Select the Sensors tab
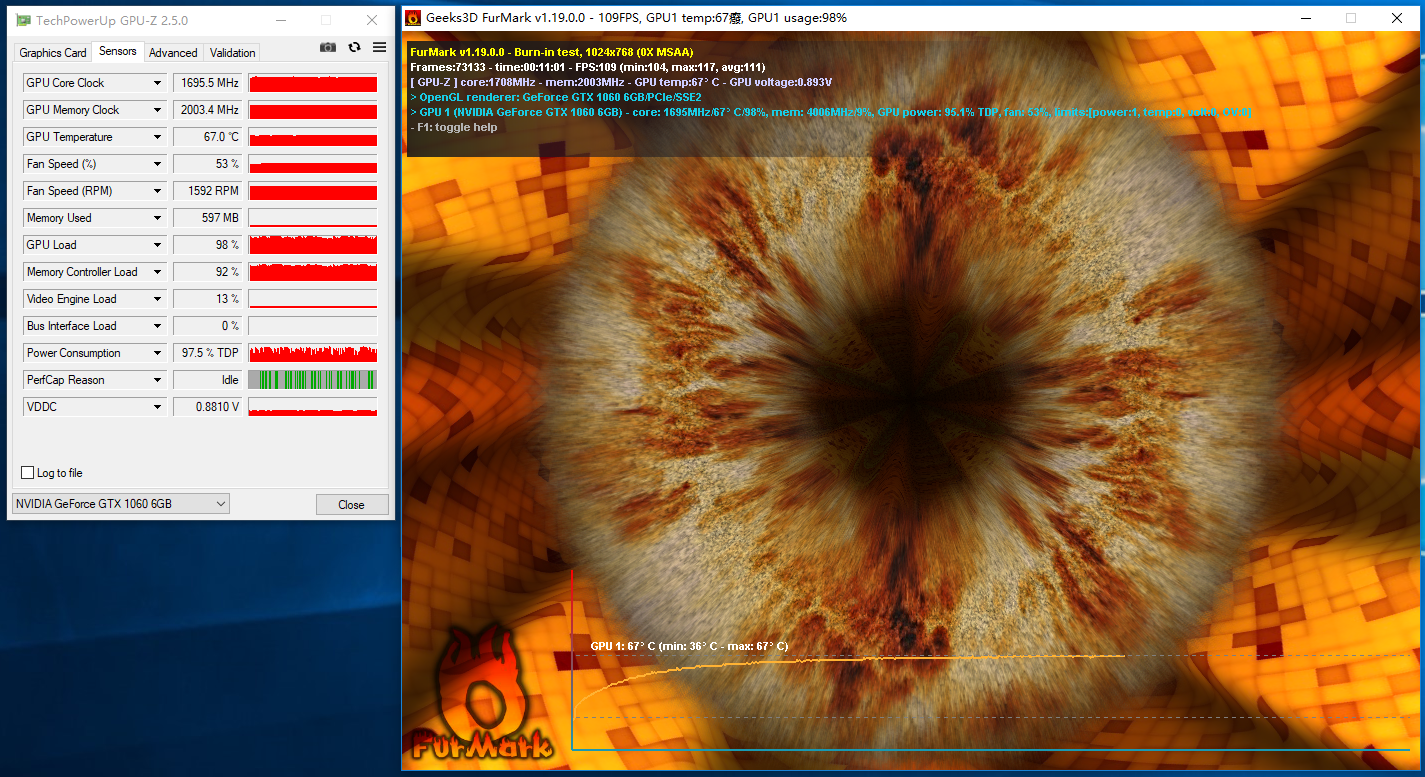 click(x=118, y=51)
